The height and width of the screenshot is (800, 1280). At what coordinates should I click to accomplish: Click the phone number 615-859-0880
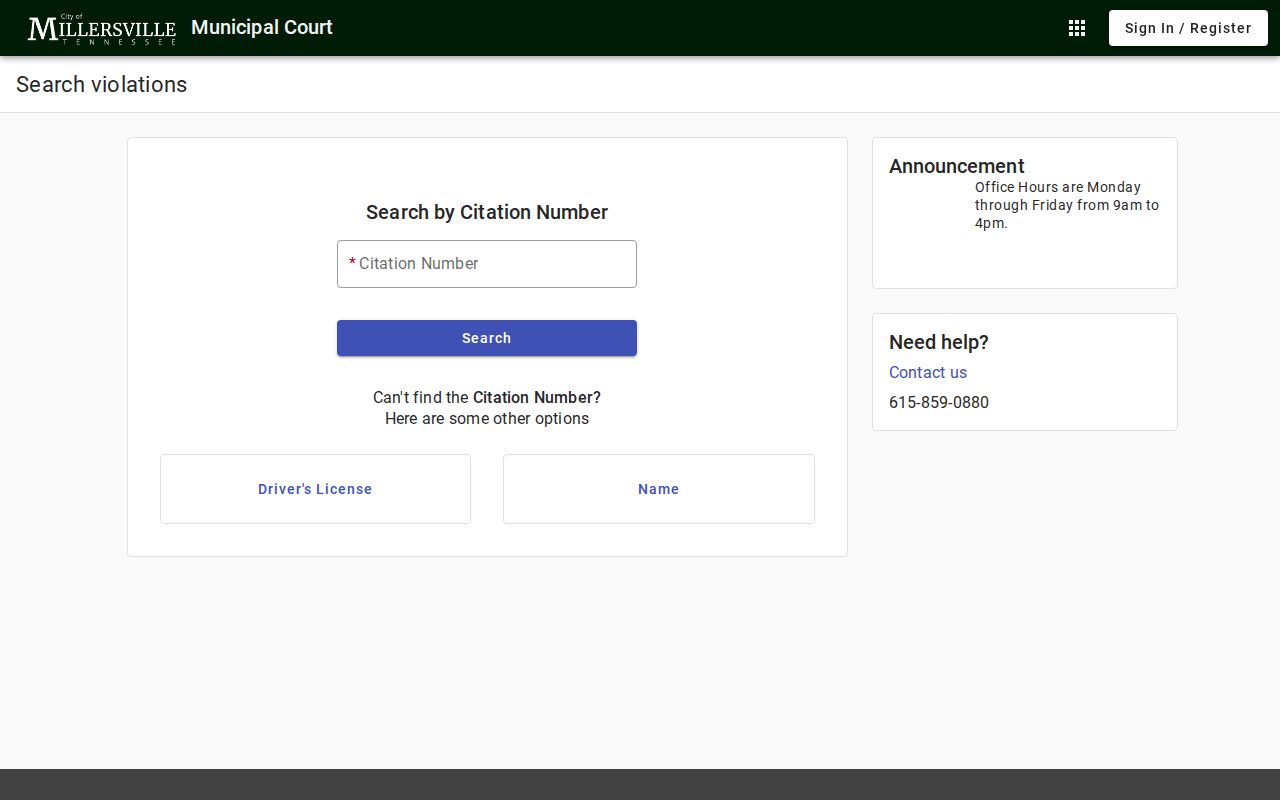[939, 402]
